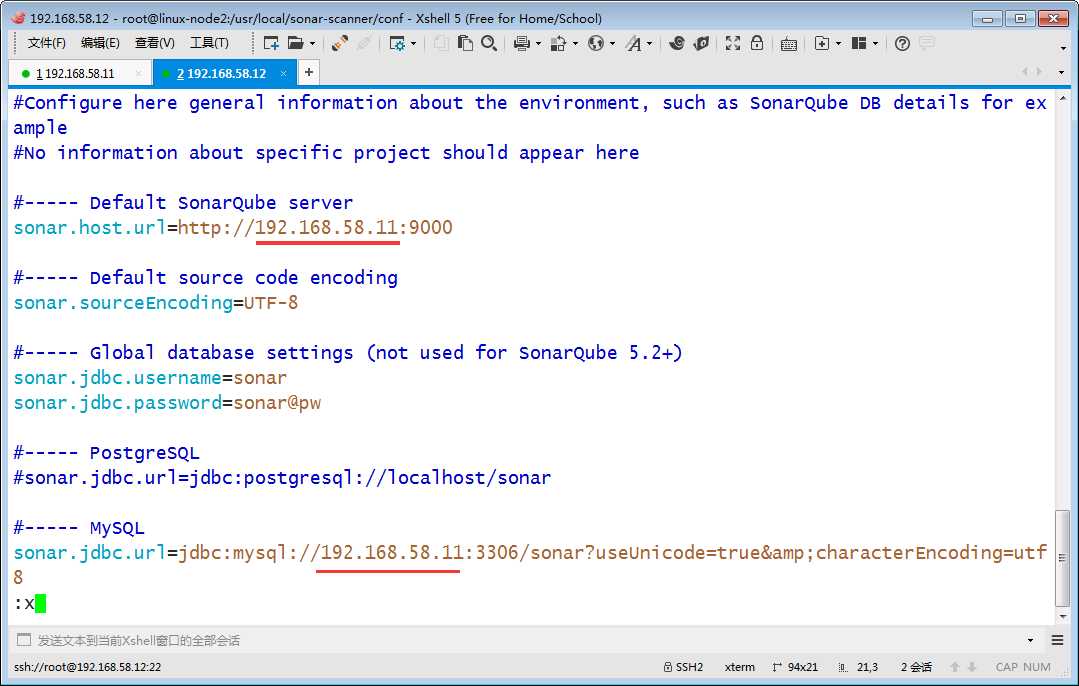1079x686 pixels.
Task: Open the 查看(V) menu
Action: (154, 43)
